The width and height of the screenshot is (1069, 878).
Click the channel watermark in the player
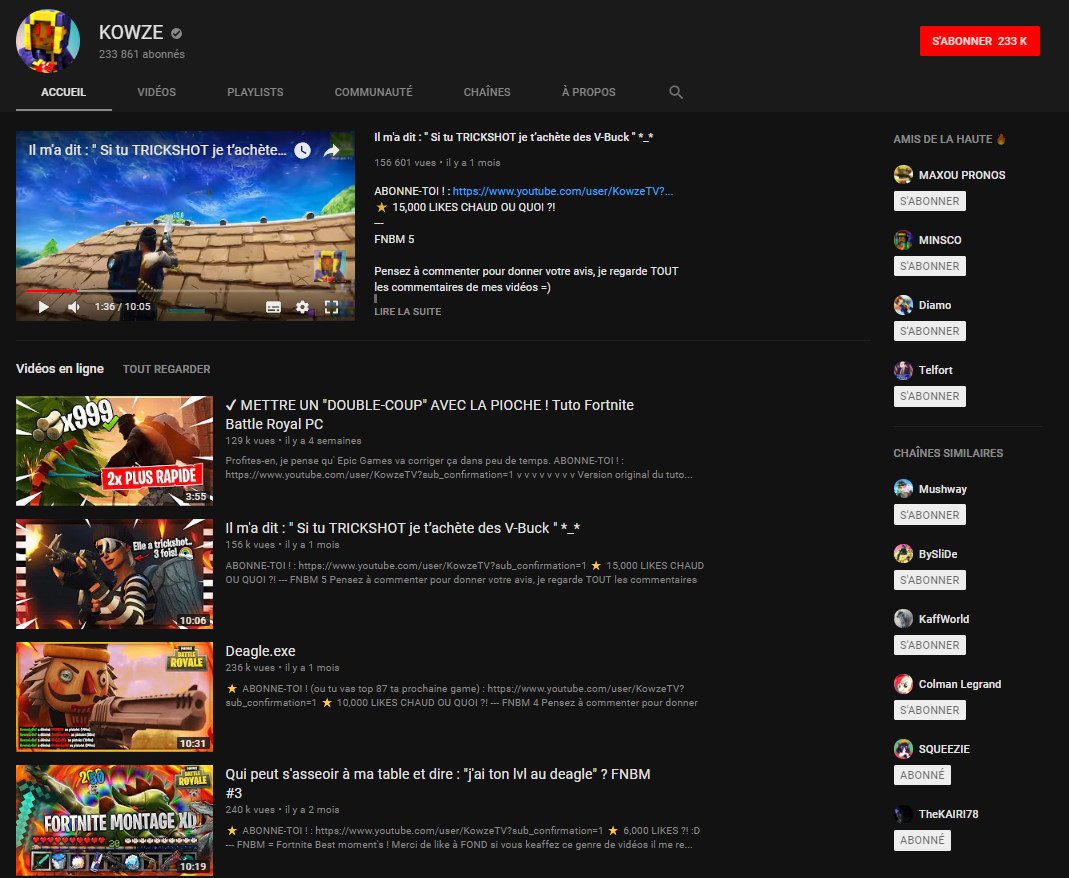click(x=330, y=266)
